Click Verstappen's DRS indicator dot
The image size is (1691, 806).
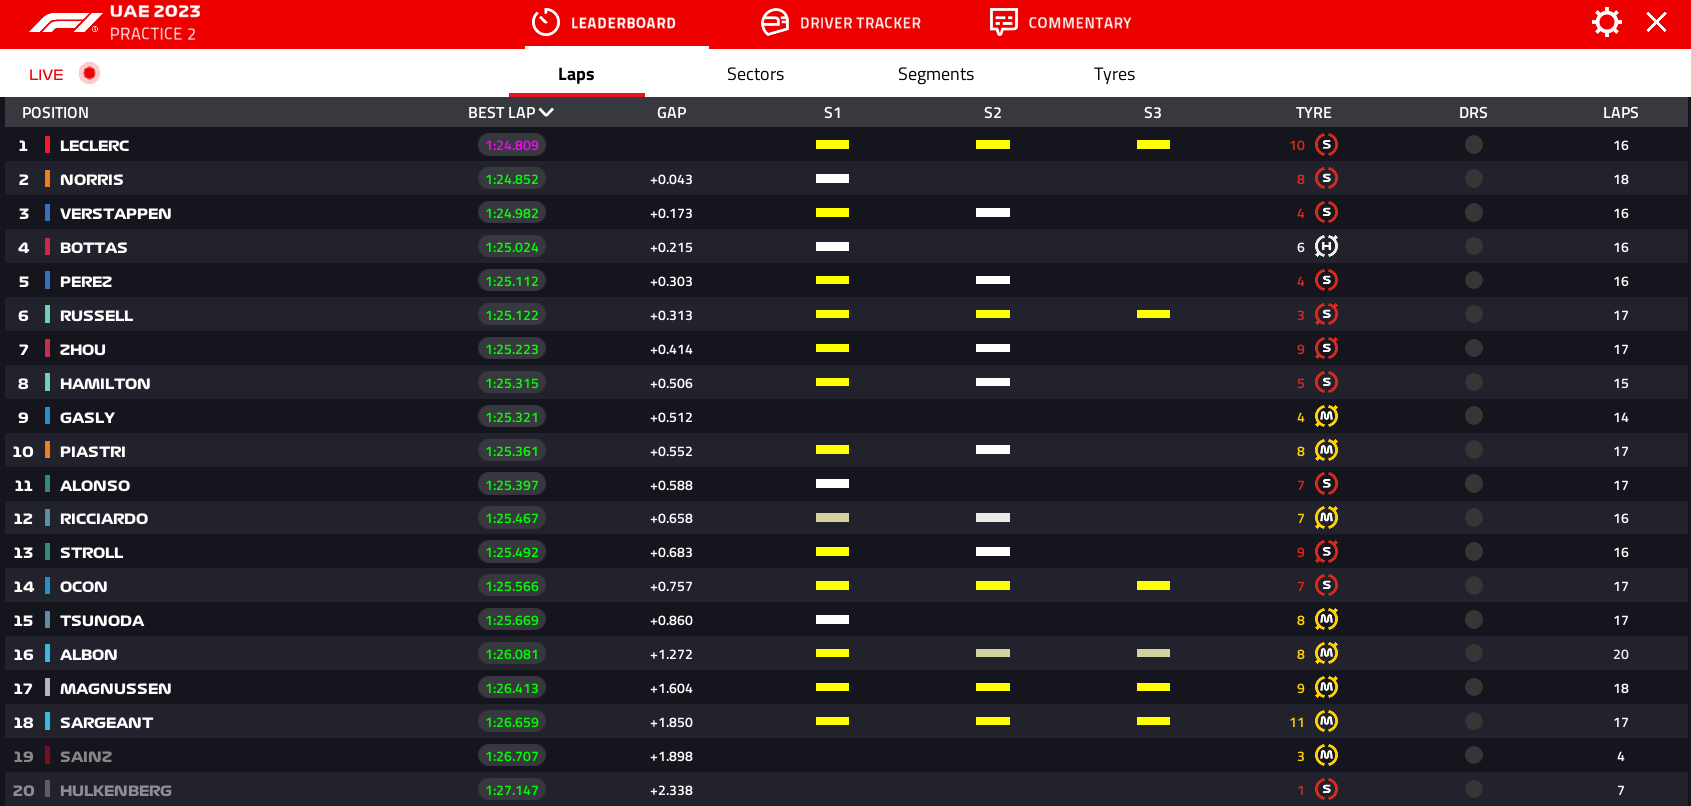(x=1473, y=213)
